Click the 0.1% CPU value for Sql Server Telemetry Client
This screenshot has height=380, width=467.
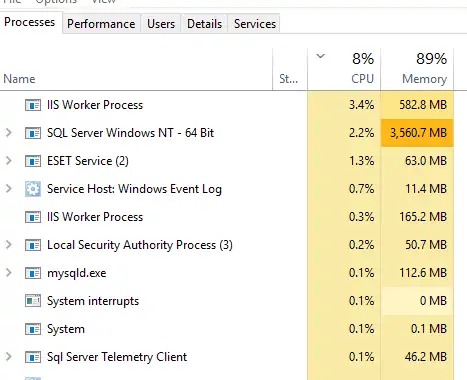[361, 357]
